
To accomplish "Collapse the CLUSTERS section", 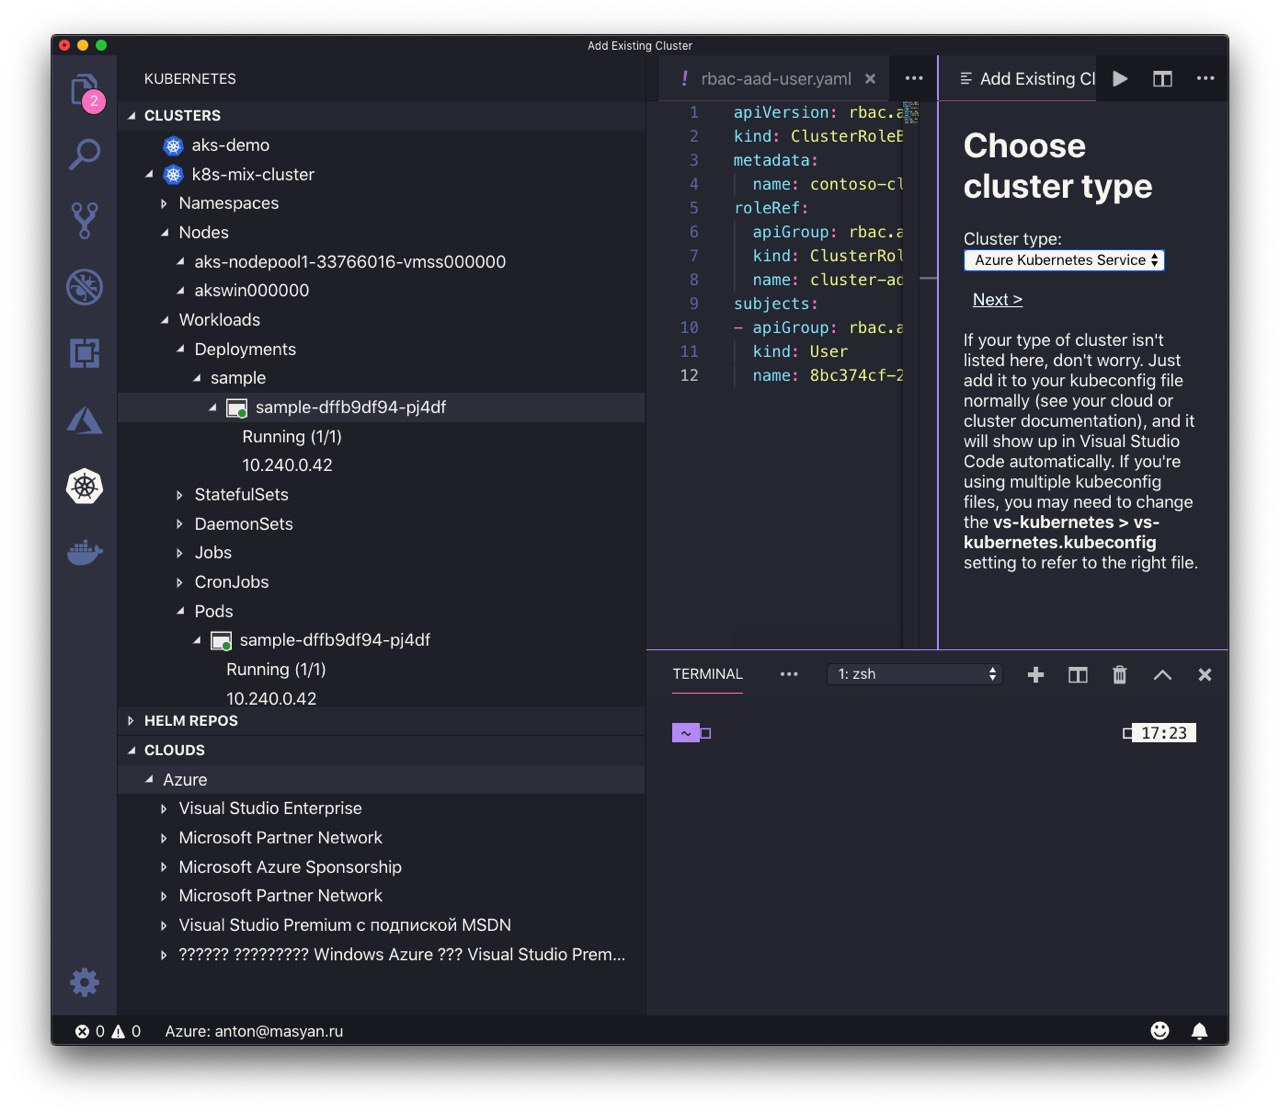I will (131, 116).
